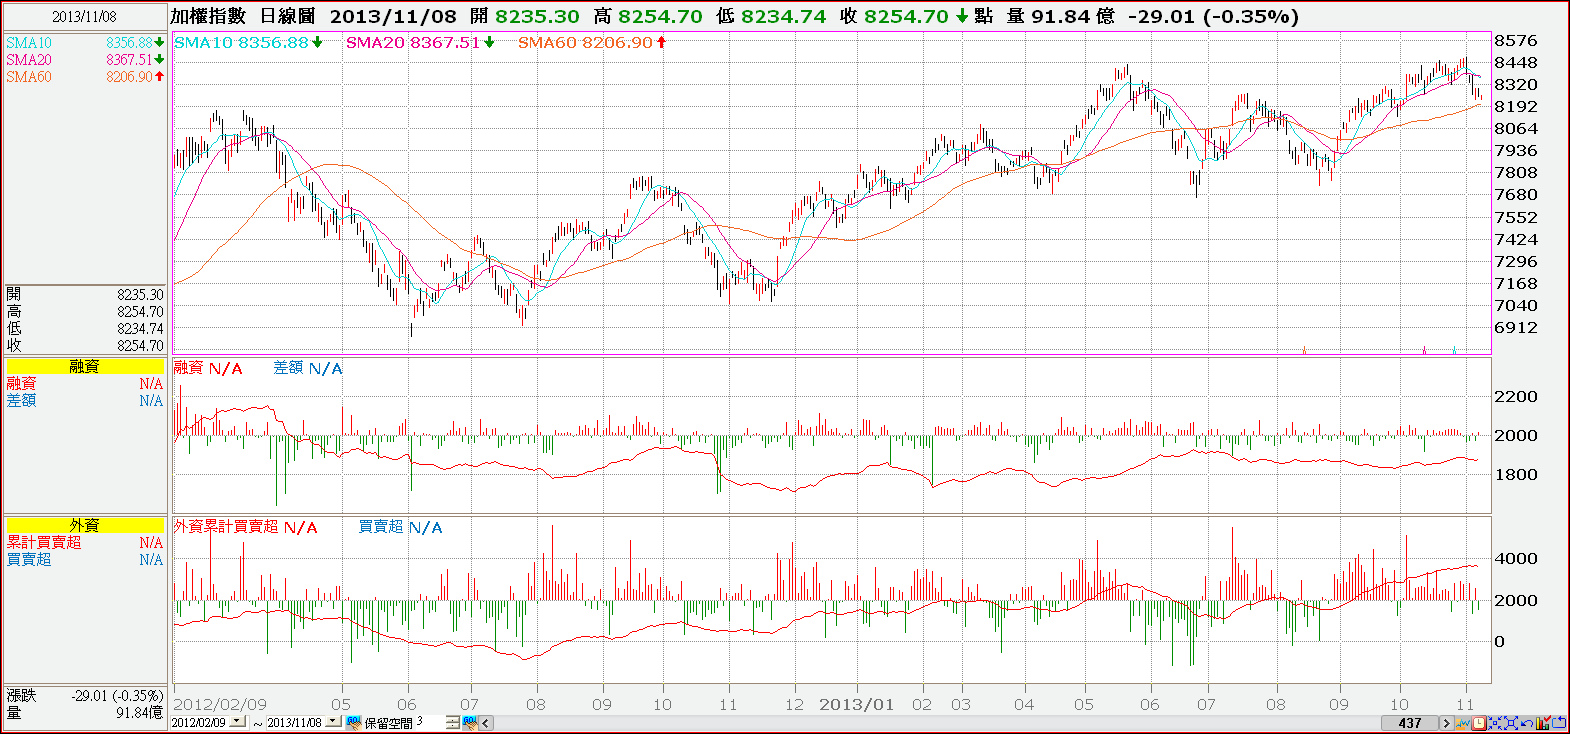Click the GO icon after the end date
The width and height of the screenshot is (1570, 734).
pos(354,722)
